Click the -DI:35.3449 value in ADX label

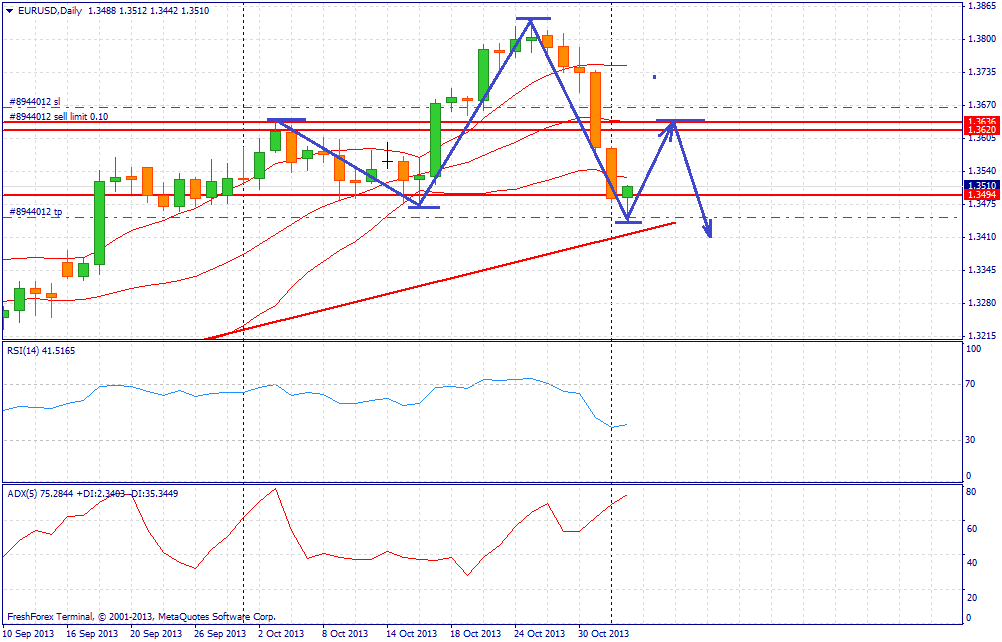coord(151,494)
